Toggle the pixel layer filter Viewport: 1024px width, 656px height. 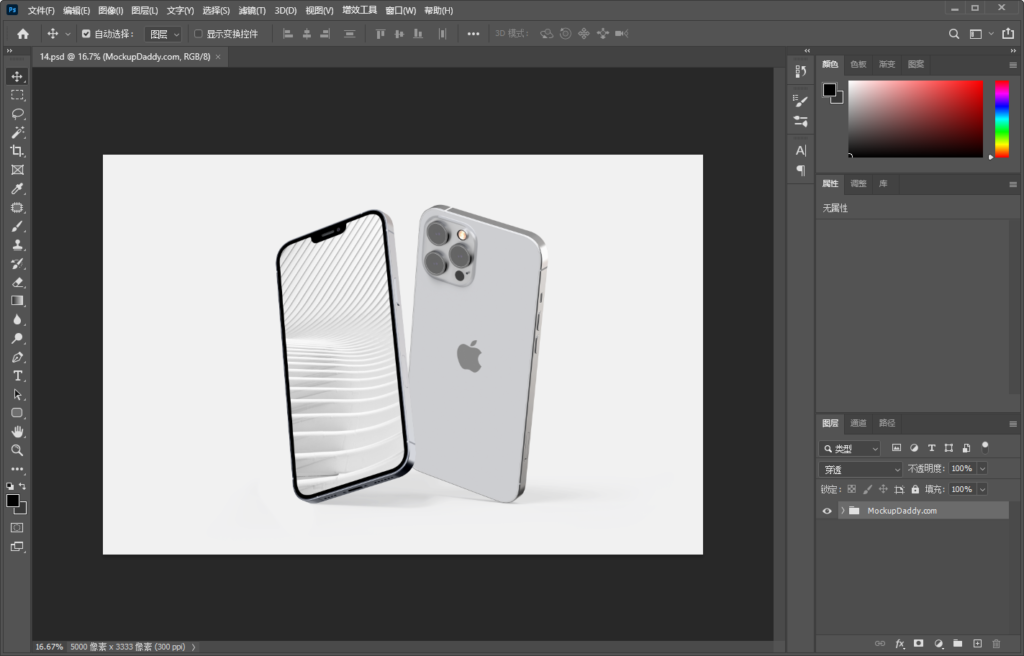tap(896, 448)
